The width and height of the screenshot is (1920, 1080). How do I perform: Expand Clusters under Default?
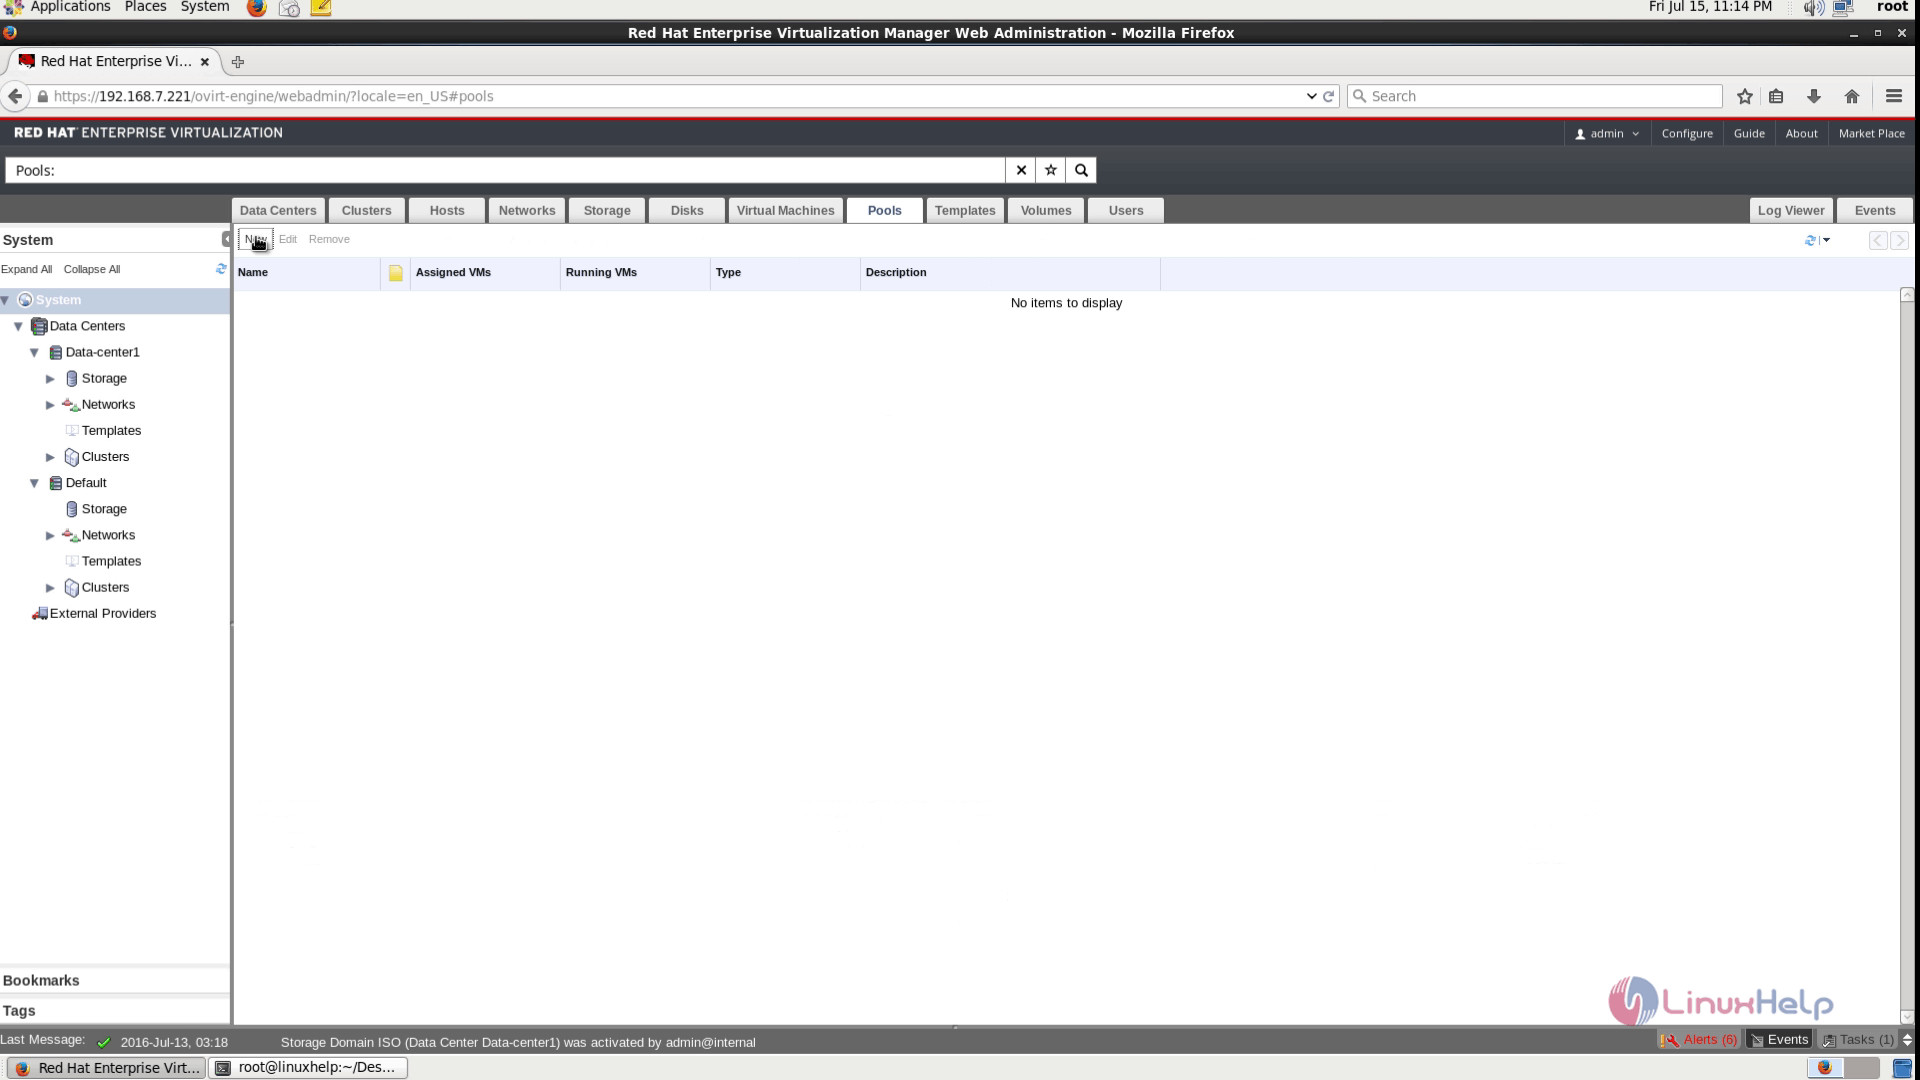pos(50,588)
